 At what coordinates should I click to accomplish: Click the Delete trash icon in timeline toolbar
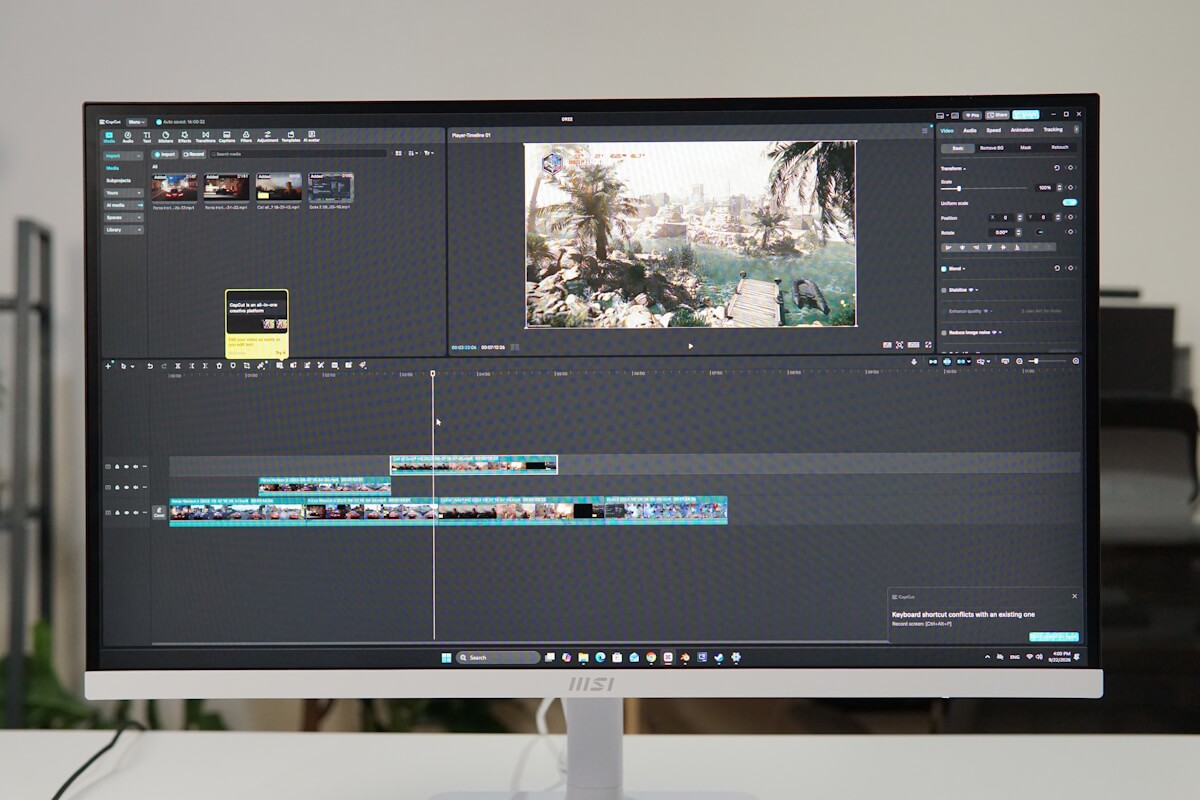pyautogui.click(x=219, y=366)
